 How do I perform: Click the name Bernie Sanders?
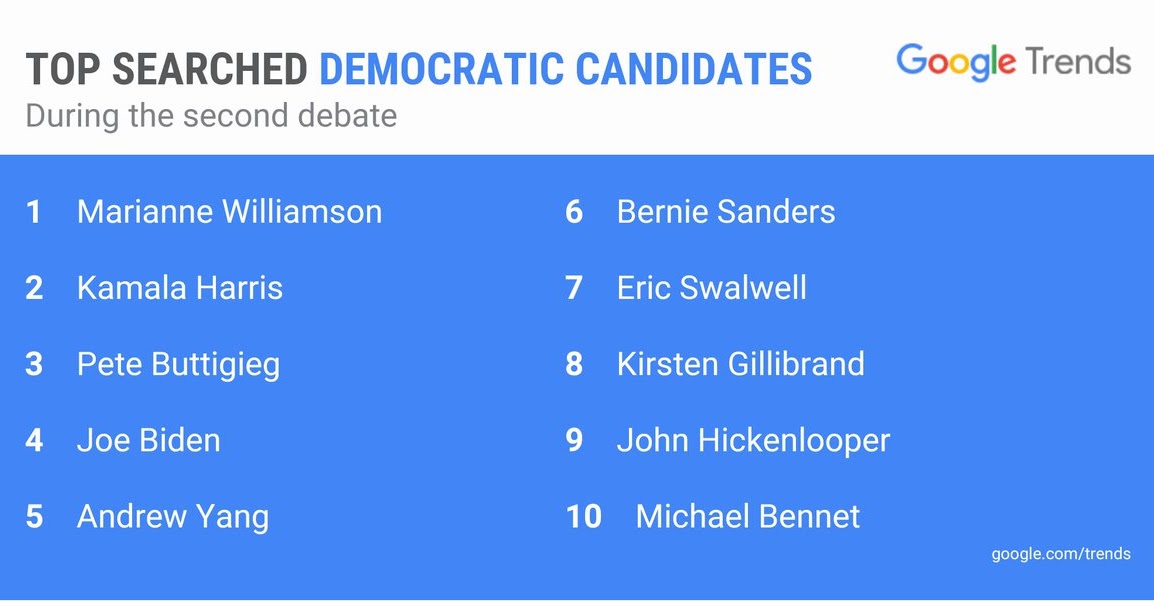pyautogui.click(x=726, y=212)
